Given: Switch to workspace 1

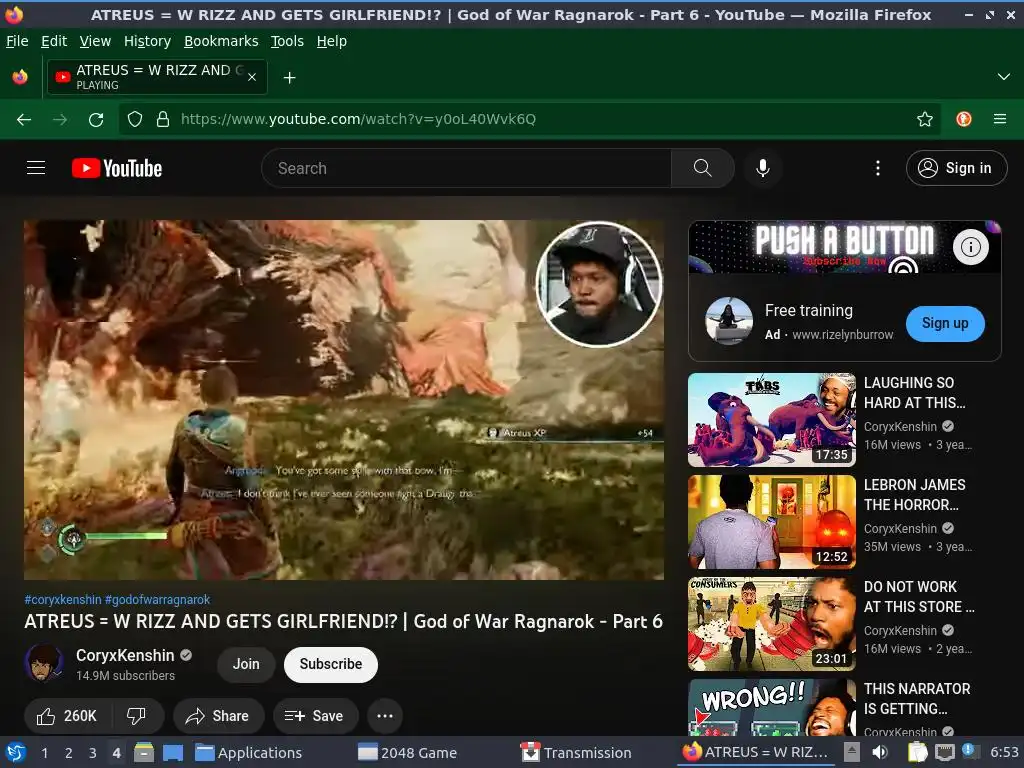Looking at the screenshot, I should click(x=44, y=753).
